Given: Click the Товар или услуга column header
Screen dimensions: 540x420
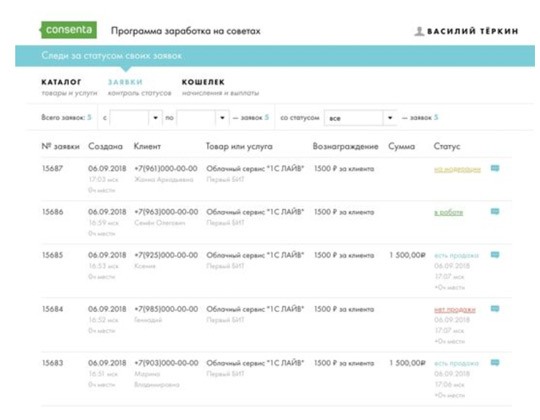Looking at the screenshot, I should pyautogui.click(x=239, y=146).
